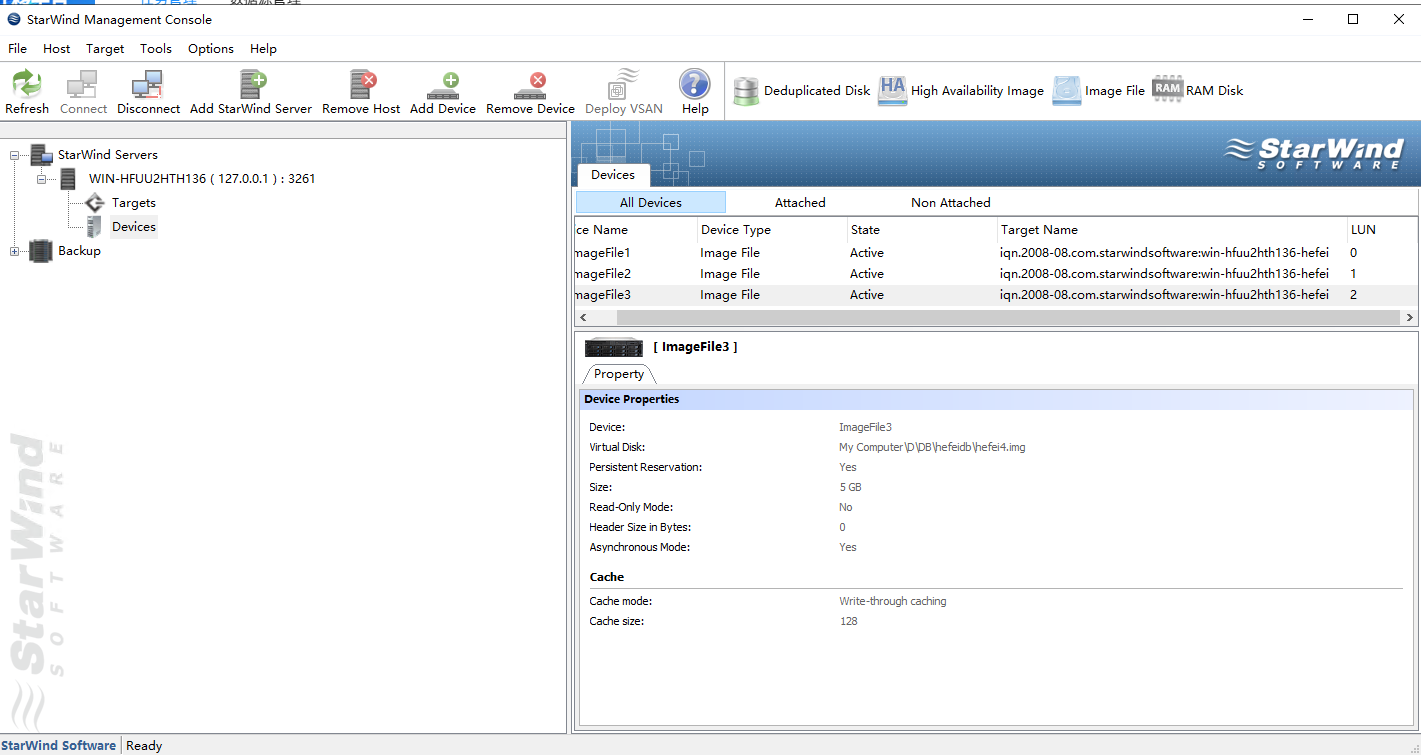The height and width of the screenshot is (755, 1421).
Task: Click the Deploy VSAN icon
Action: tap(624, 84)
